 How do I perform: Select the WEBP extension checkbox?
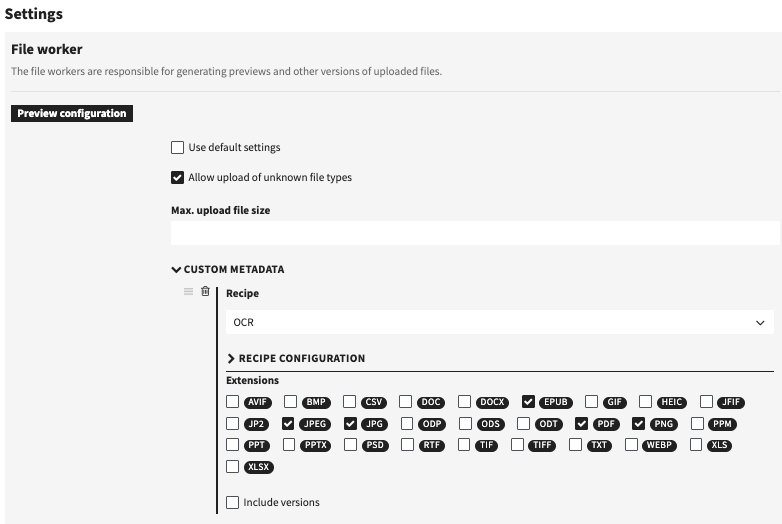point(632,445)
